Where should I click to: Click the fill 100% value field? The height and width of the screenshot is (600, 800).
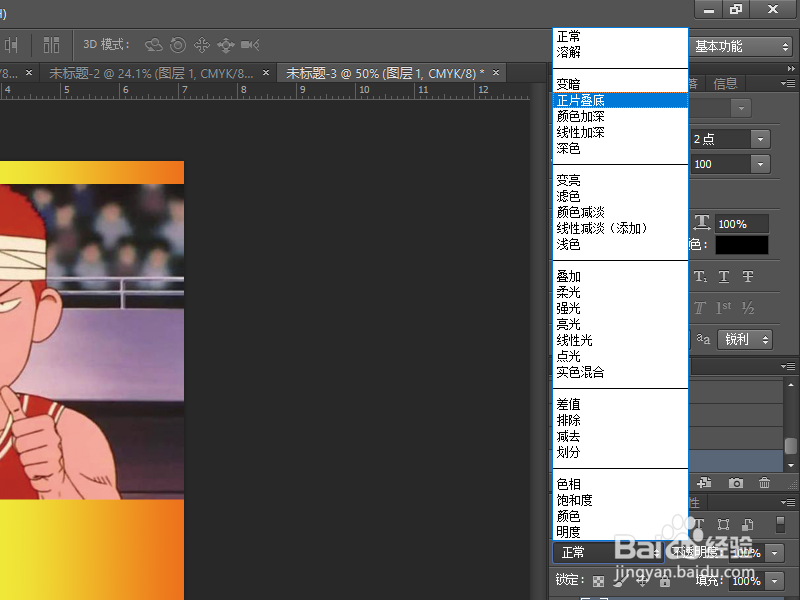point(746,581)
